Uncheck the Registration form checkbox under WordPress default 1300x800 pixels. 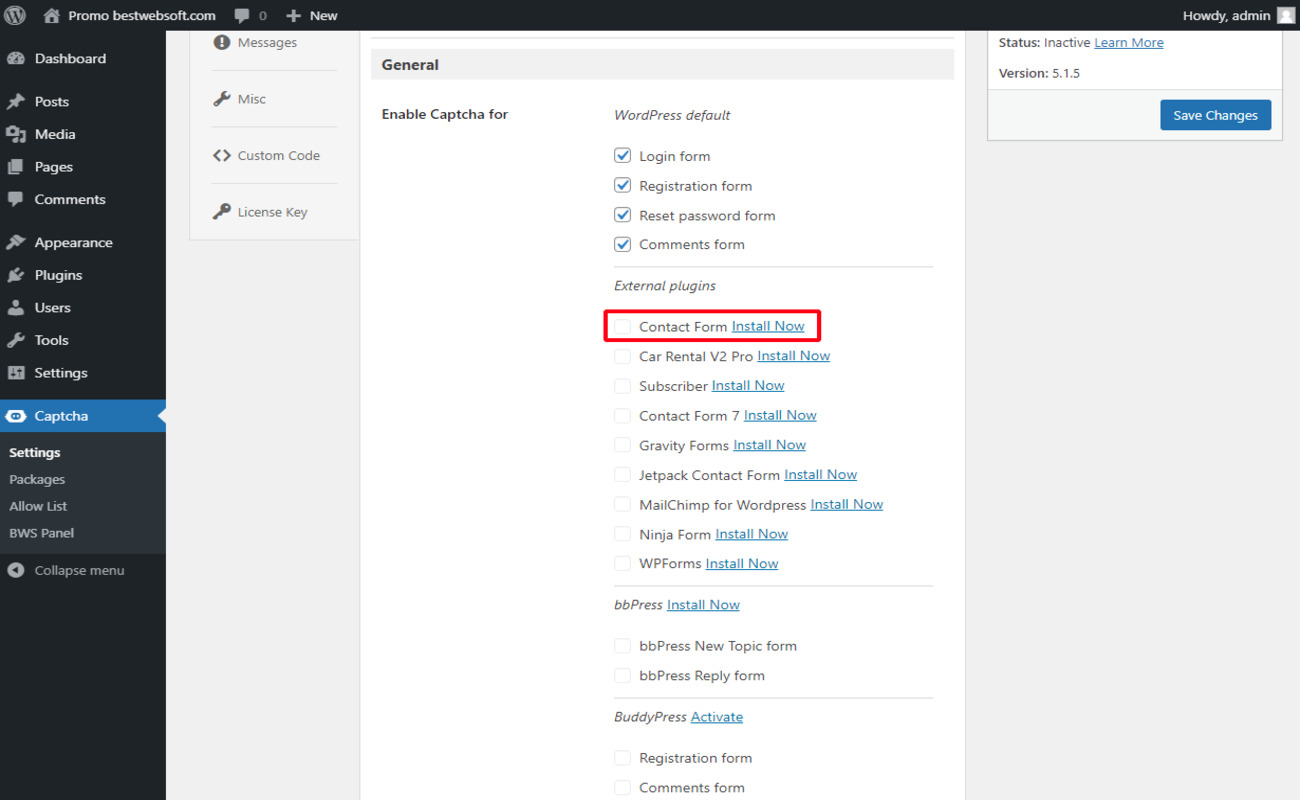coord(623,186)
